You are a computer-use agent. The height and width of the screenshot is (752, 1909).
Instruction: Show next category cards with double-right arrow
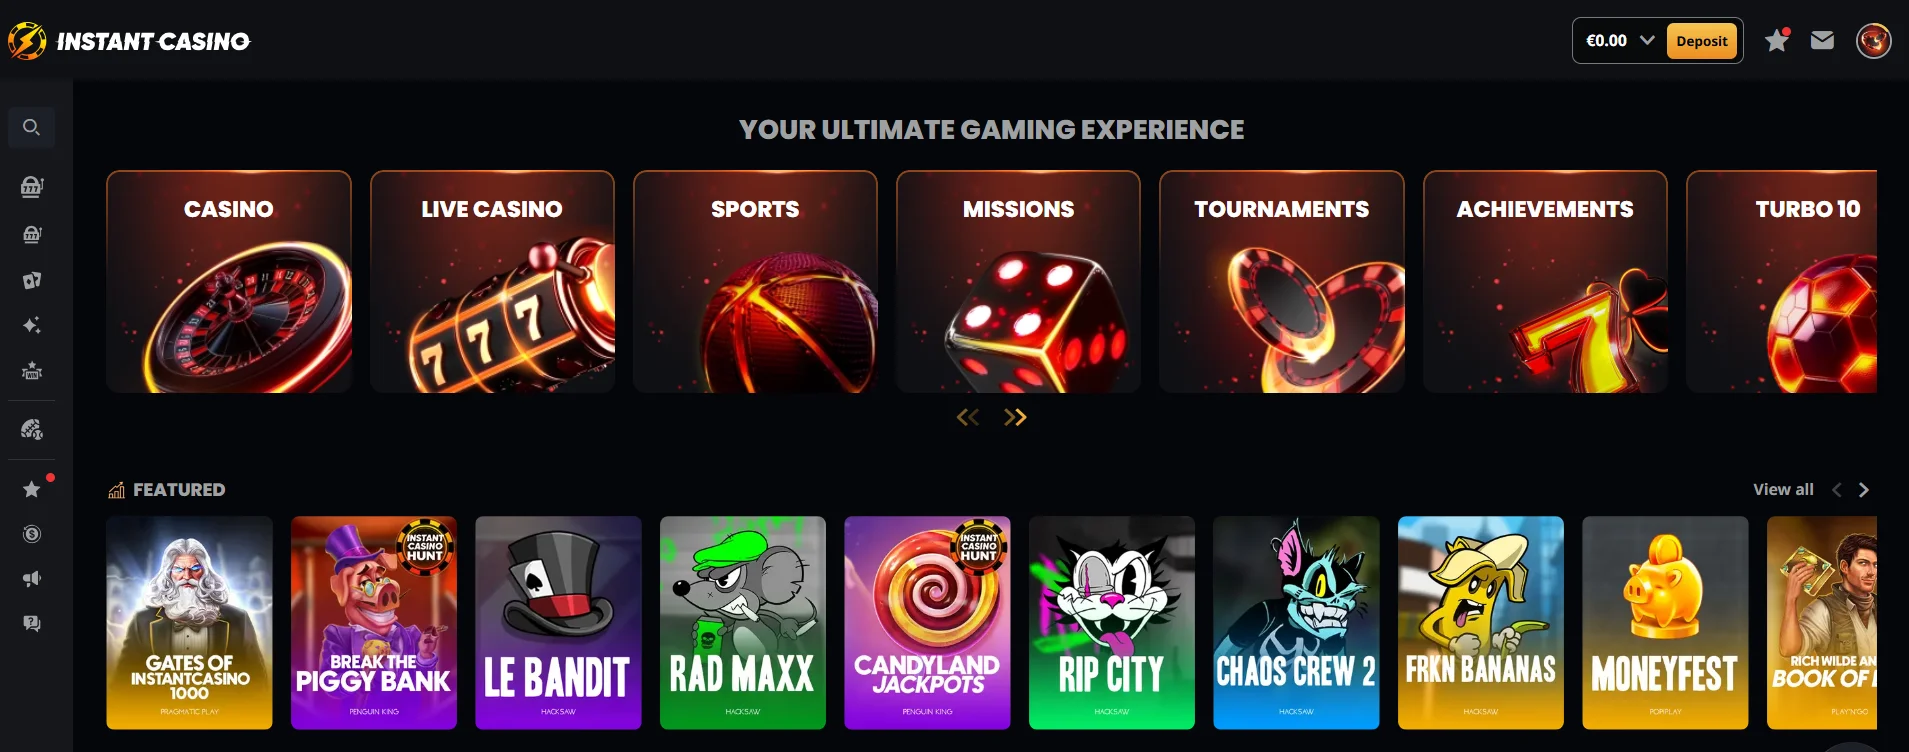tap(1015, 417)
